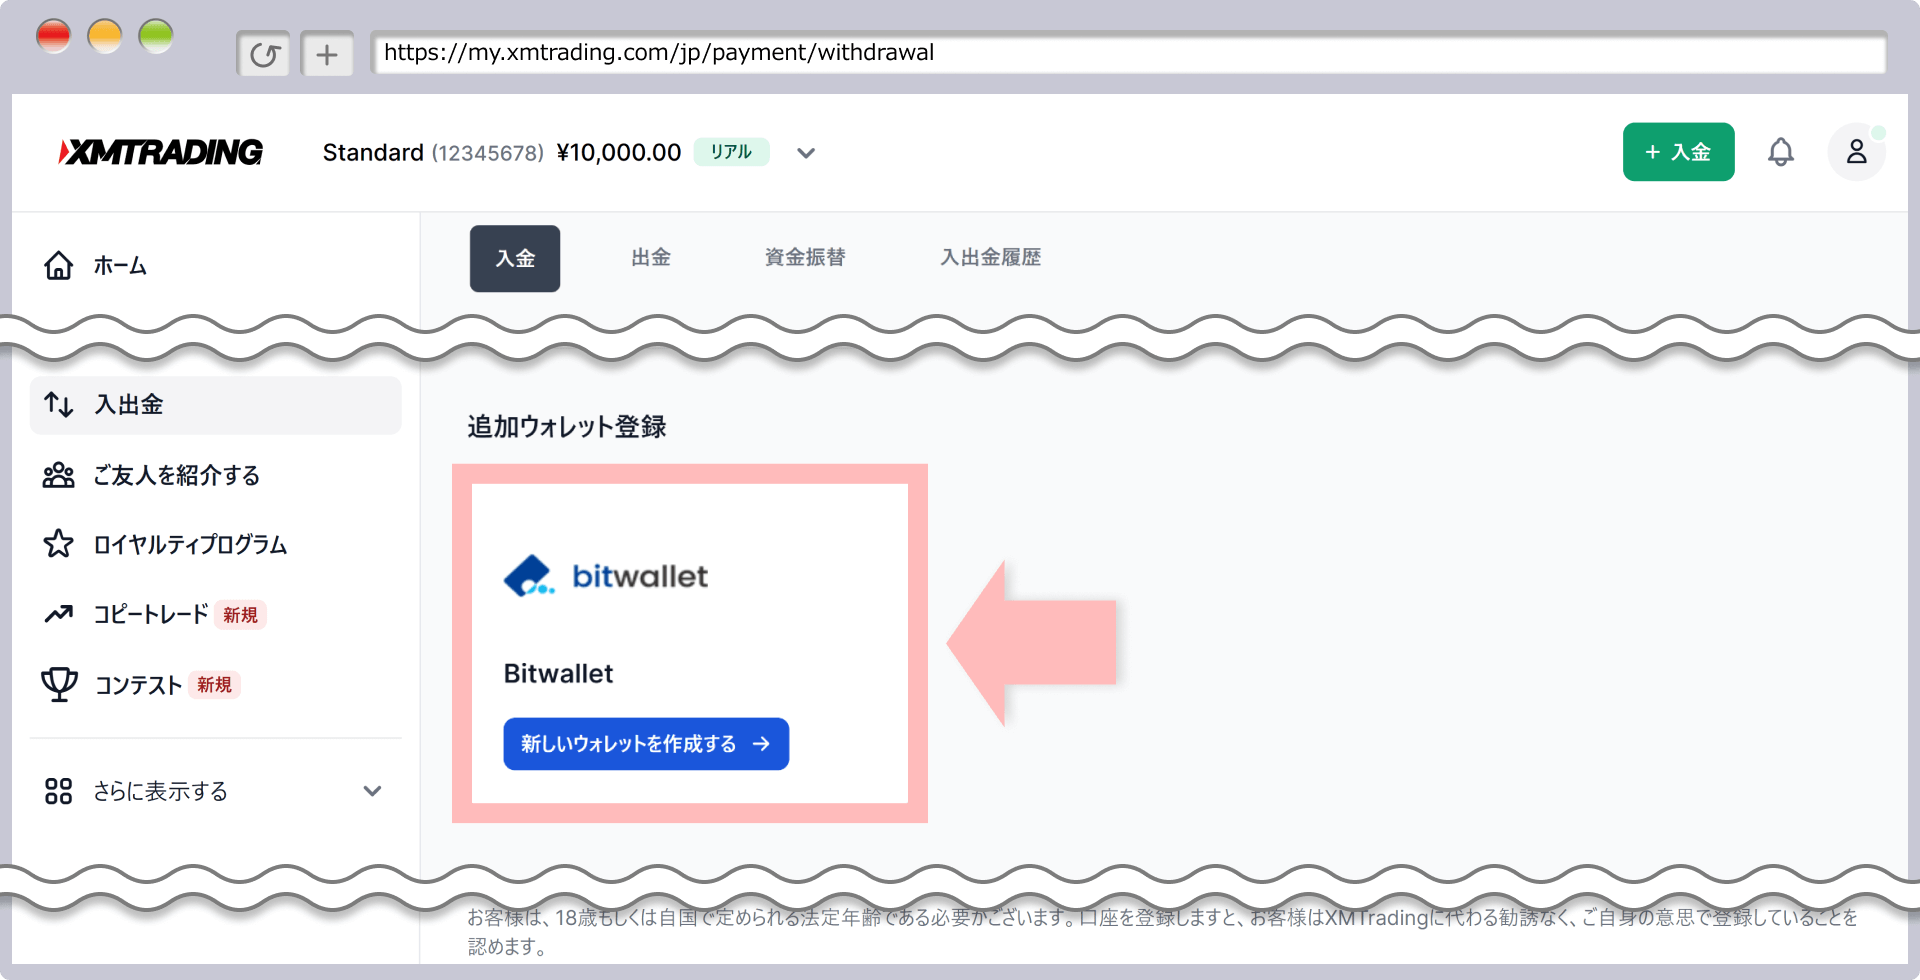Open the user profile icon
The image size is (1920, 980).
1856,152
